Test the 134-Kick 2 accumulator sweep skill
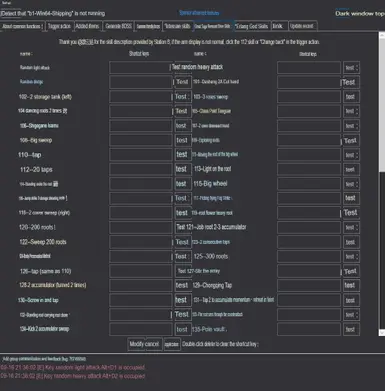Viewport: 385px width, 391px height. [182, 329]
